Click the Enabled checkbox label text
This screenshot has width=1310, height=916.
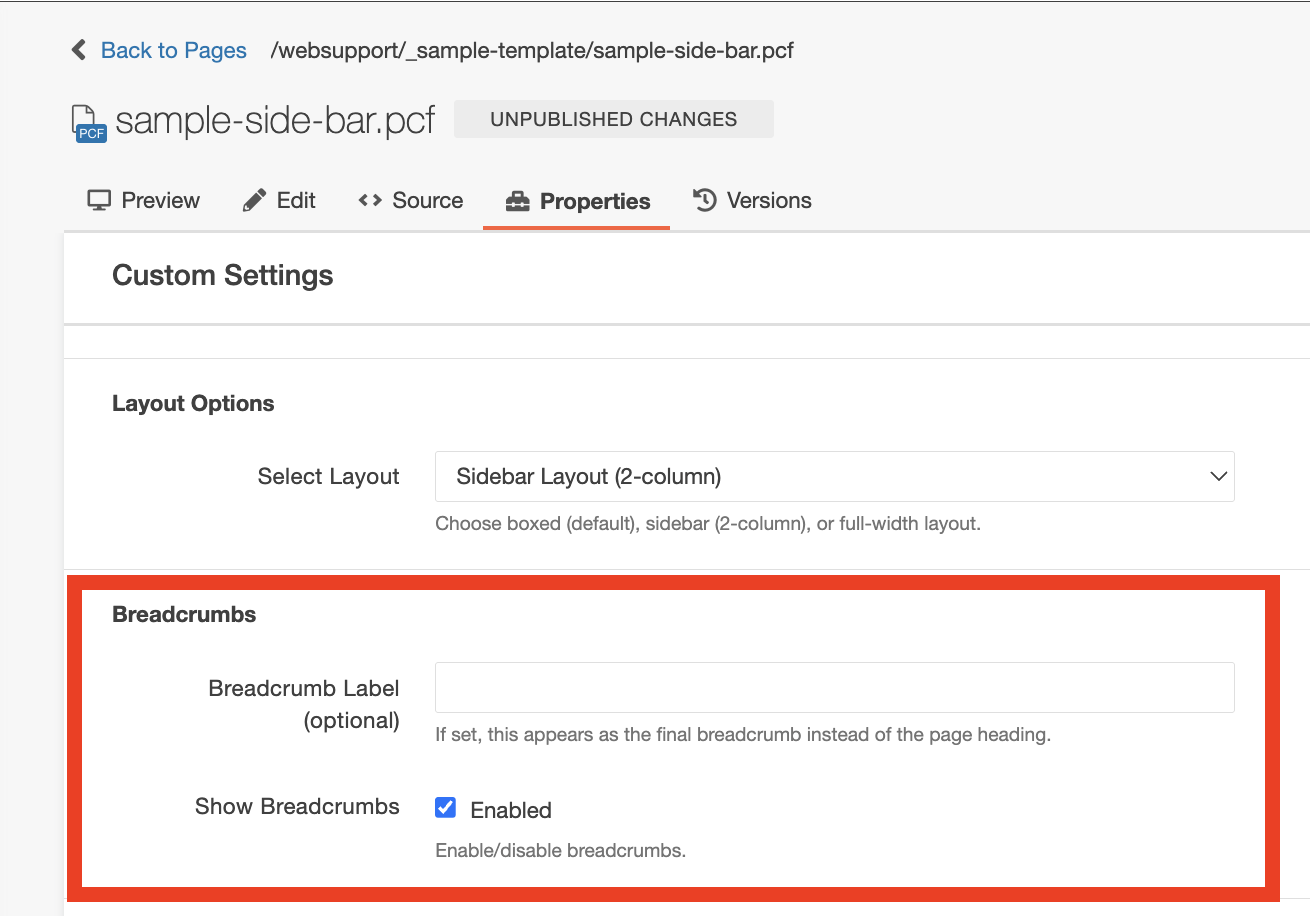pos(511,810)
